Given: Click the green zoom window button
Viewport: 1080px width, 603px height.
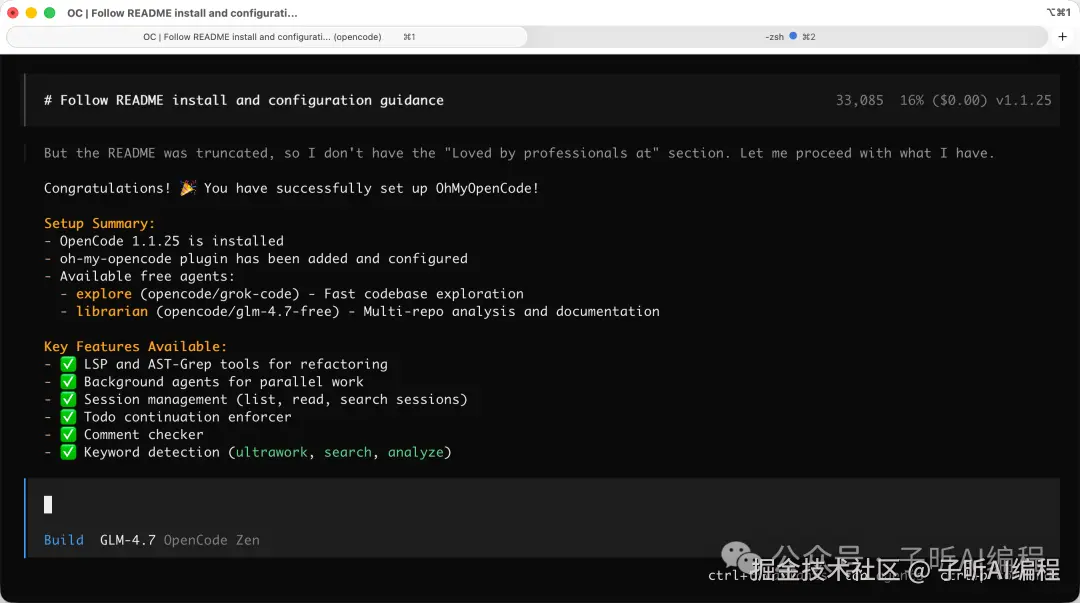Looking at the screenshot, I should click(x=50, y=12).
